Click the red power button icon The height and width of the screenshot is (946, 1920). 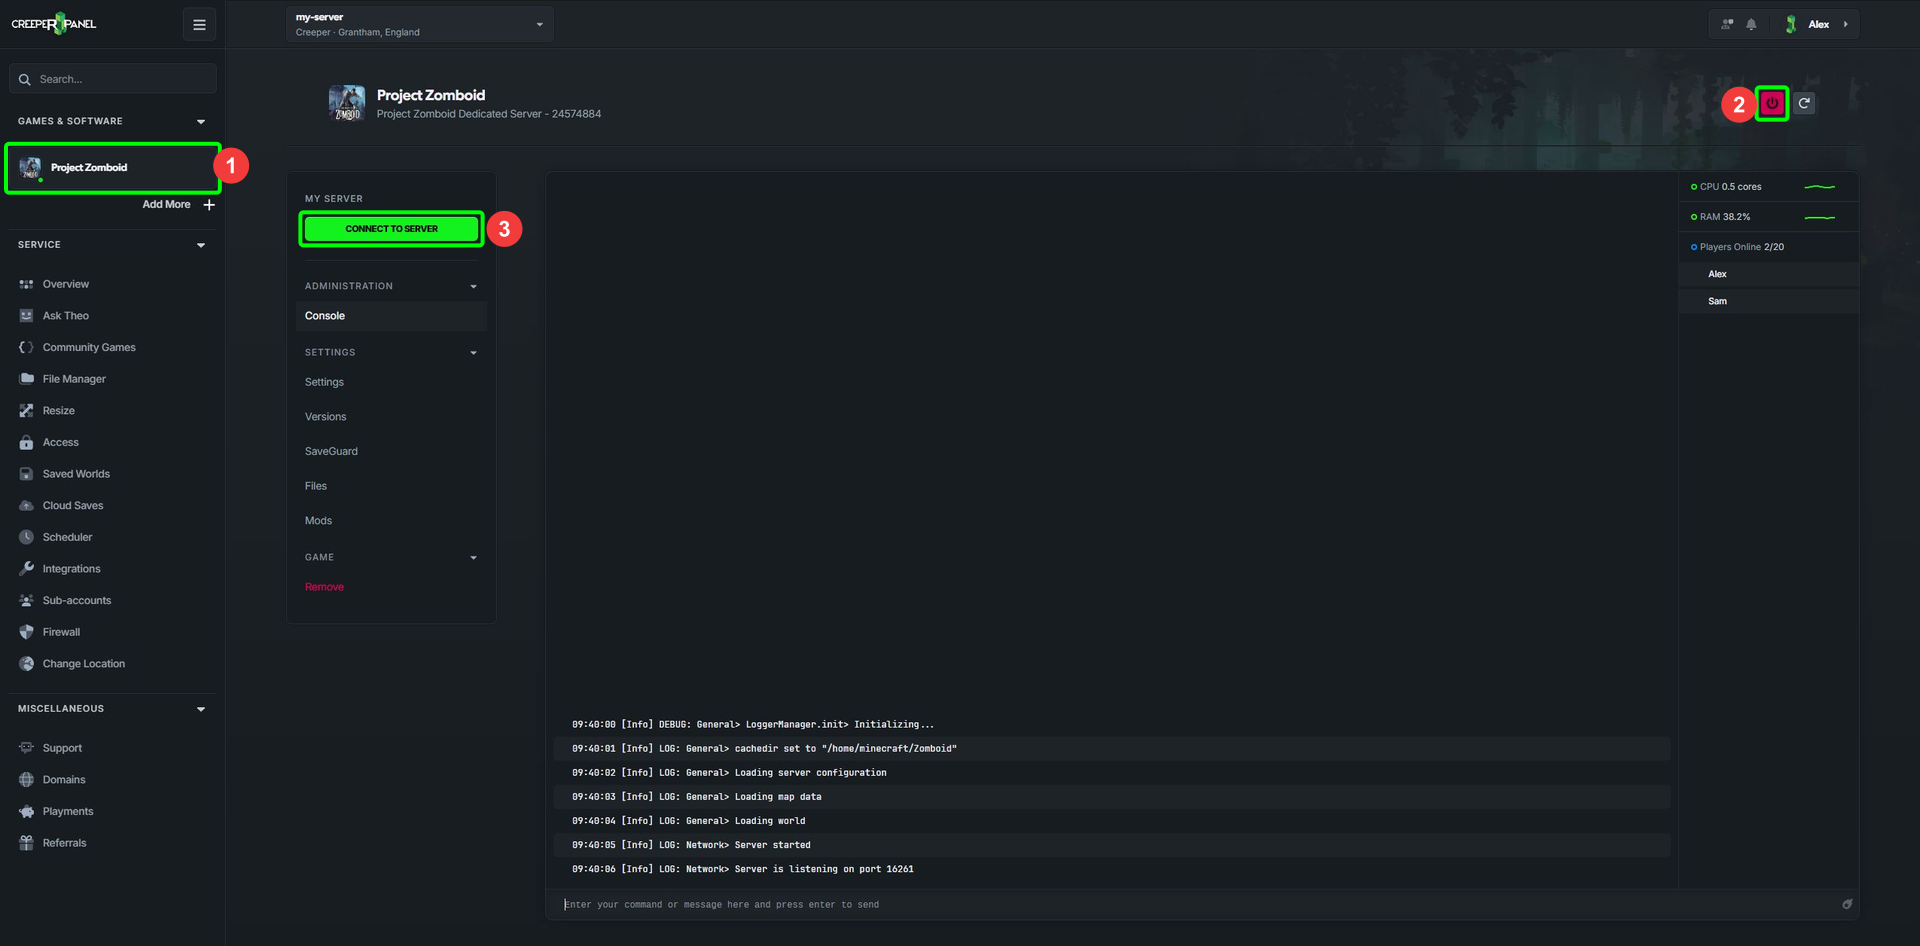click(x=1772, y=103)
